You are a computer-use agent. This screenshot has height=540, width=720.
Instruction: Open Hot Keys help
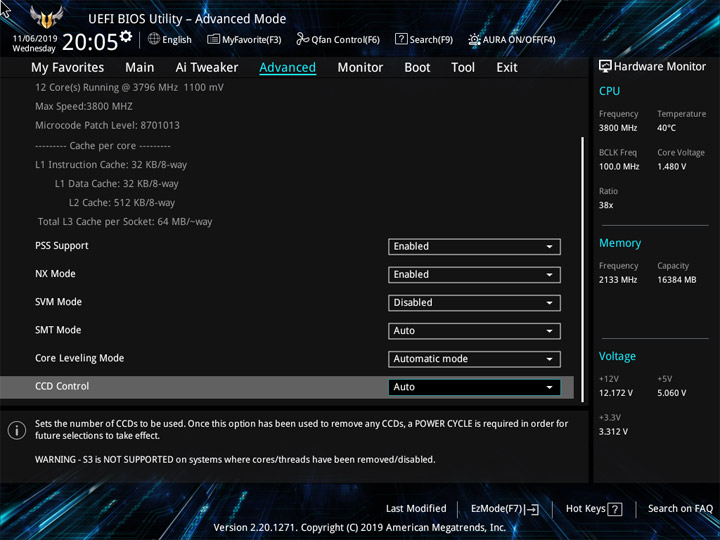pos(594,509)
